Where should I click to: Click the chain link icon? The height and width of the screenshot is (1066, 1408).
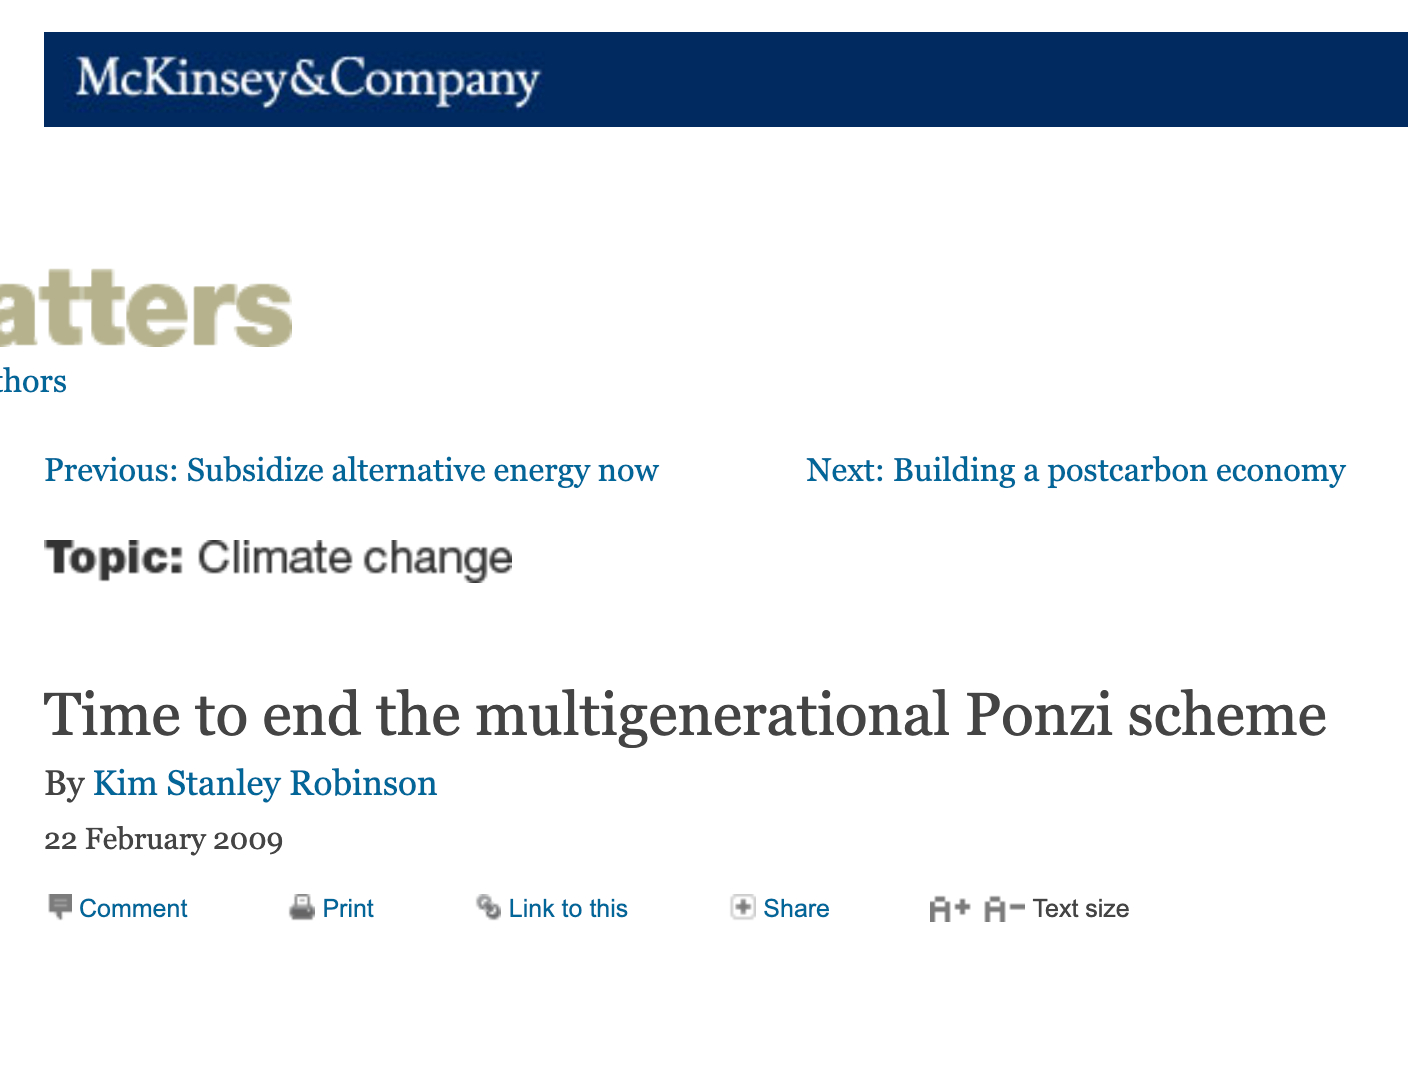pos(488,907)
